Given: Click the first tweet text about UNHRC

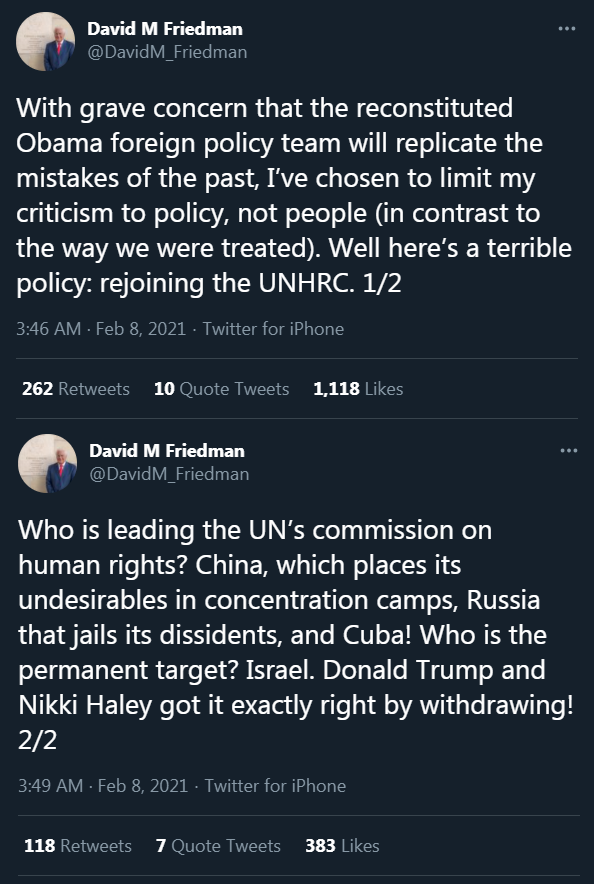Looking at the screenshot, I should [x=294, y=195].
